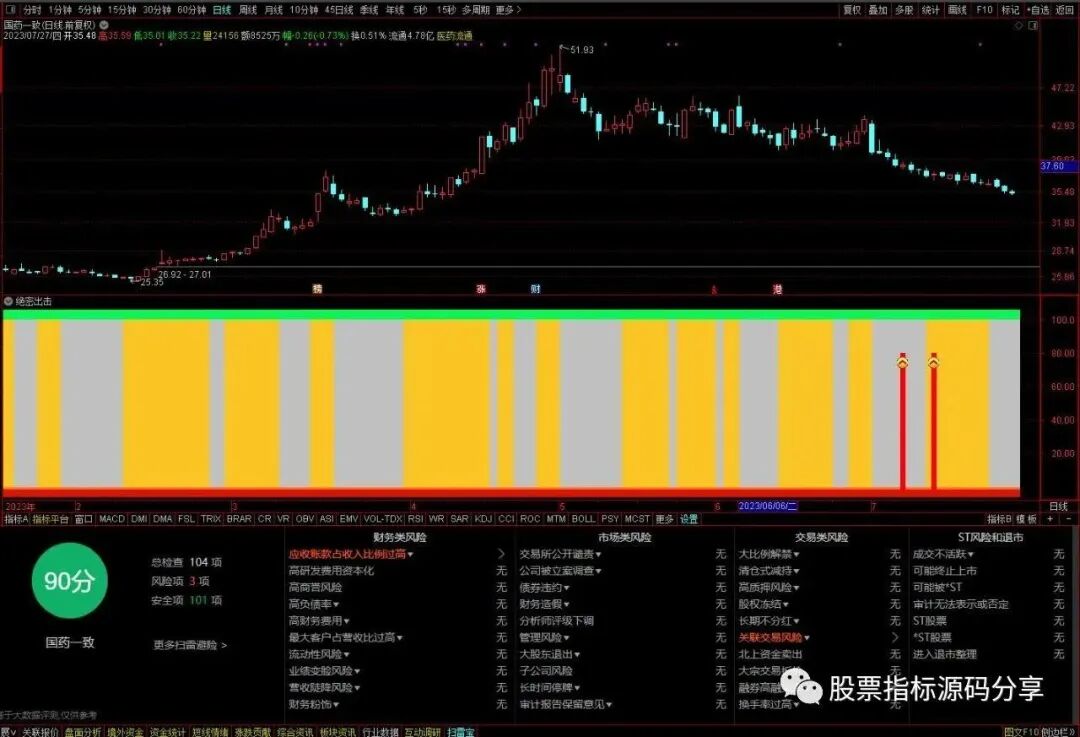Click 返回 back button

(x=1063, y=10)
